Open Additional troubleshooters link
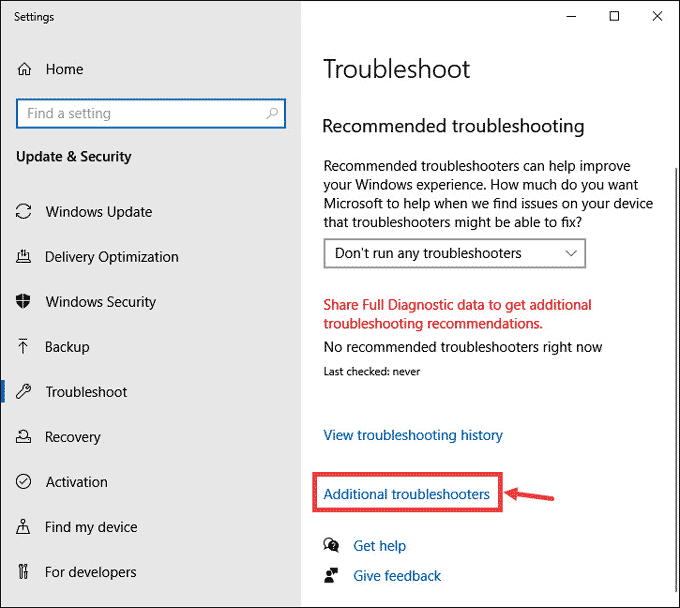 406,494
